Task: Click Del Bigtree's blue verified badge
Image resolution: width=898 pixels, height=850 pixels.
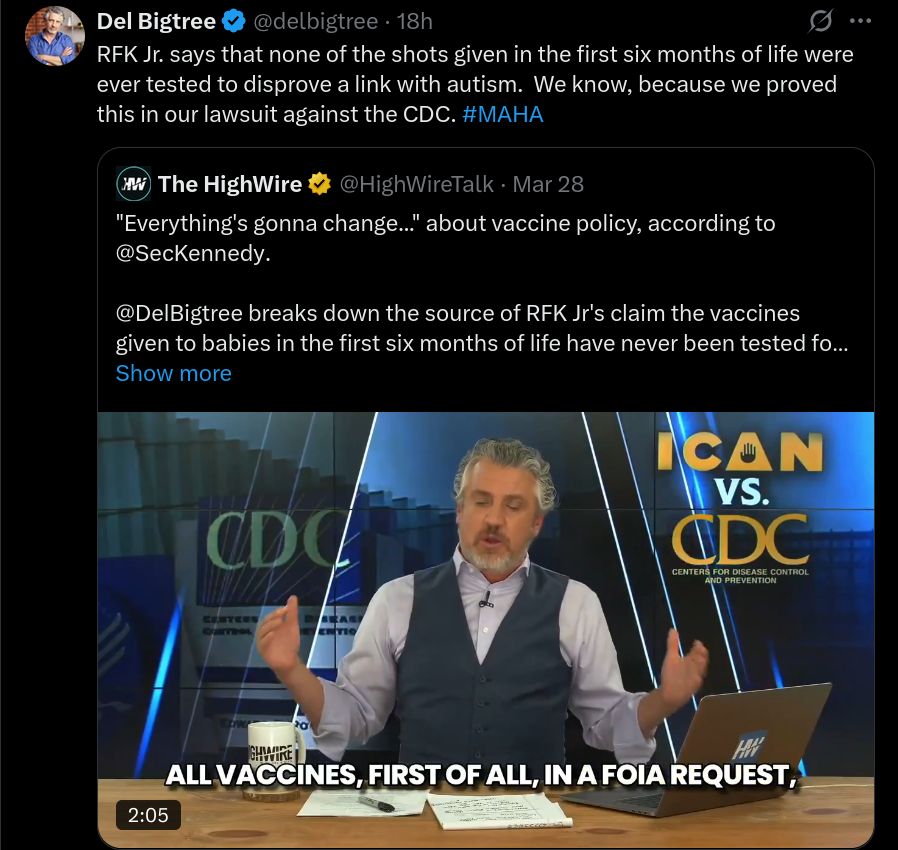Action: coord(234,22)
